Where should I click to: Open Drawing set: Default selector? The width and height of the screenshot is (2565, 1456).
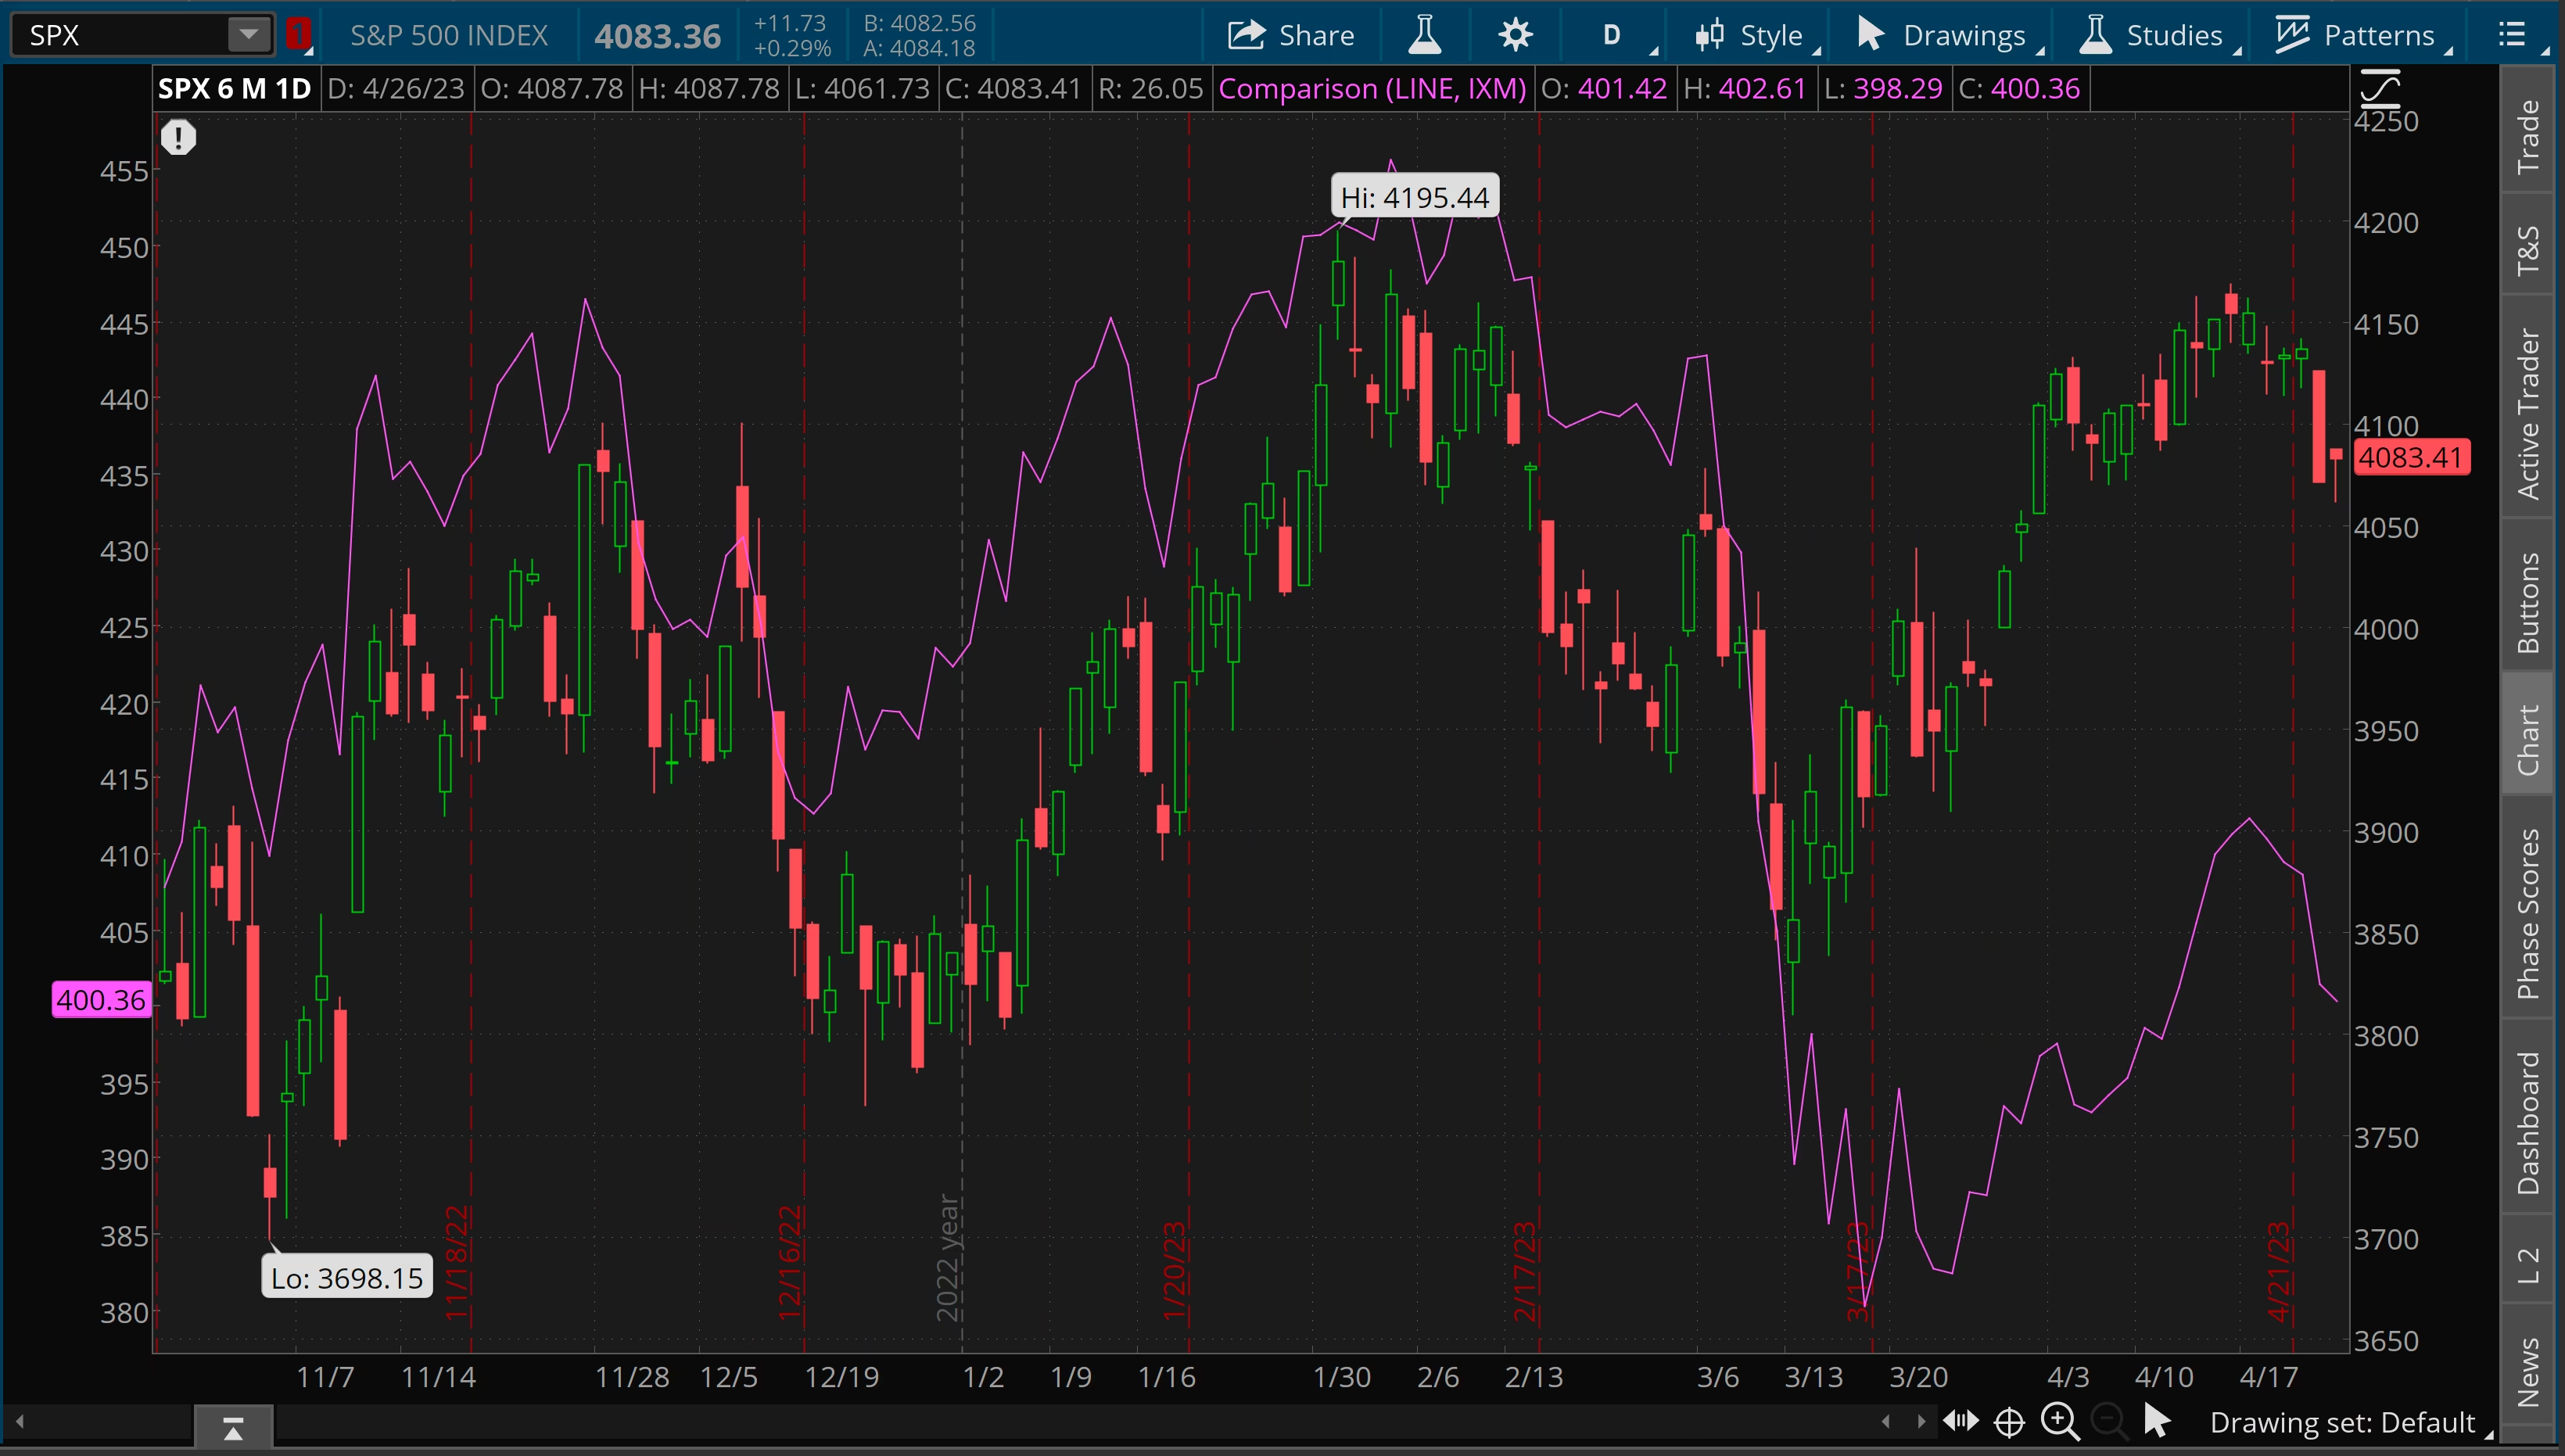[x=2349, y=1422]
